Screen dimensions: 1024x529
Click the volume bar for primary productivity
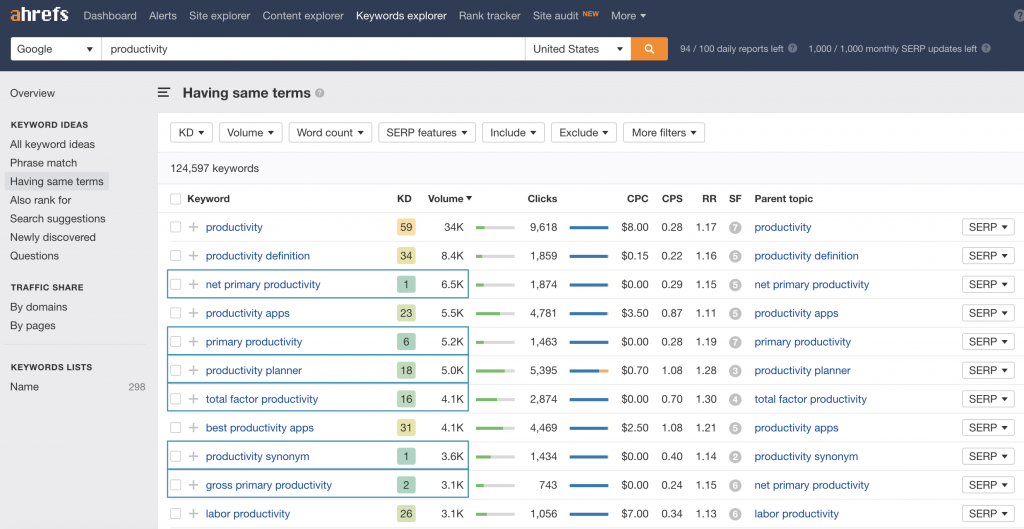(x=495, y=342)
